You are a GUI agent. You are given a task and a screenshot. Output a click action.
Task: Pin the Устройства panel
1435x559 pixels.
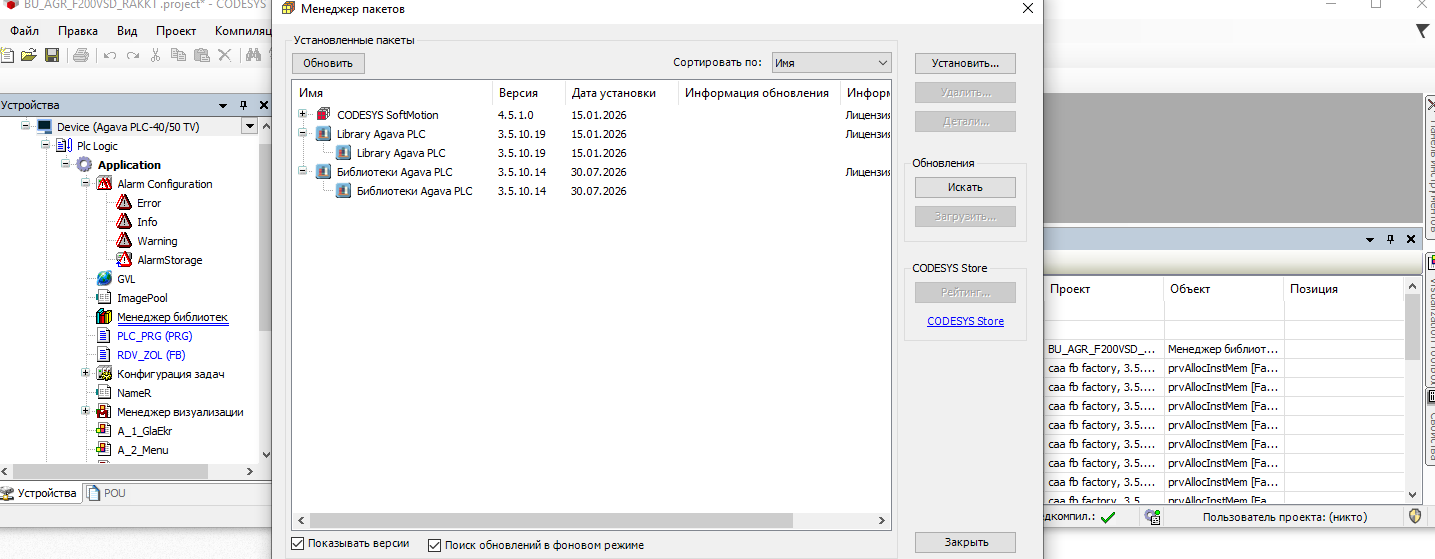coord(243,105)
